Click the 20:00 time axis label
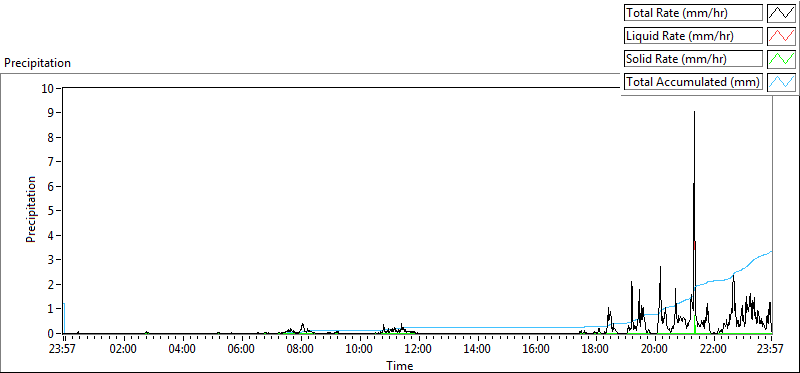Screen dimensions: 800x373 coord(655,350)
